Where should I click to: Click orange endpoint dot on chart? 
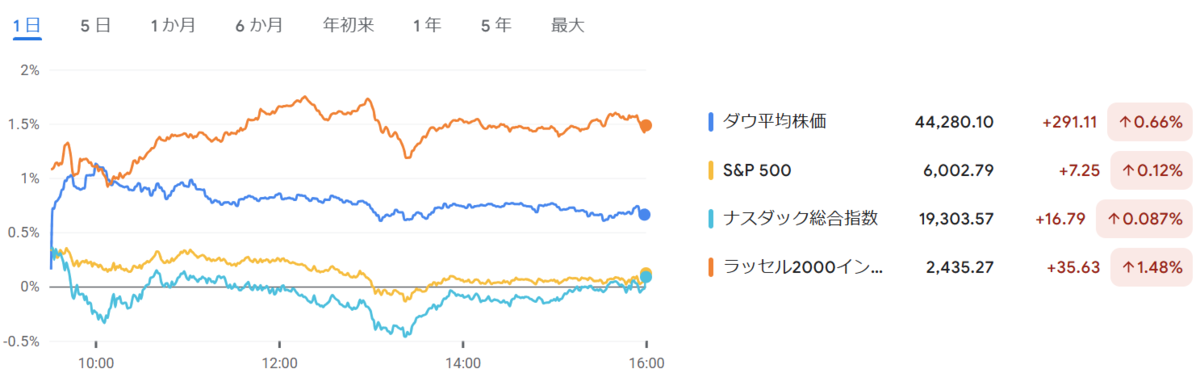point(646,126)
